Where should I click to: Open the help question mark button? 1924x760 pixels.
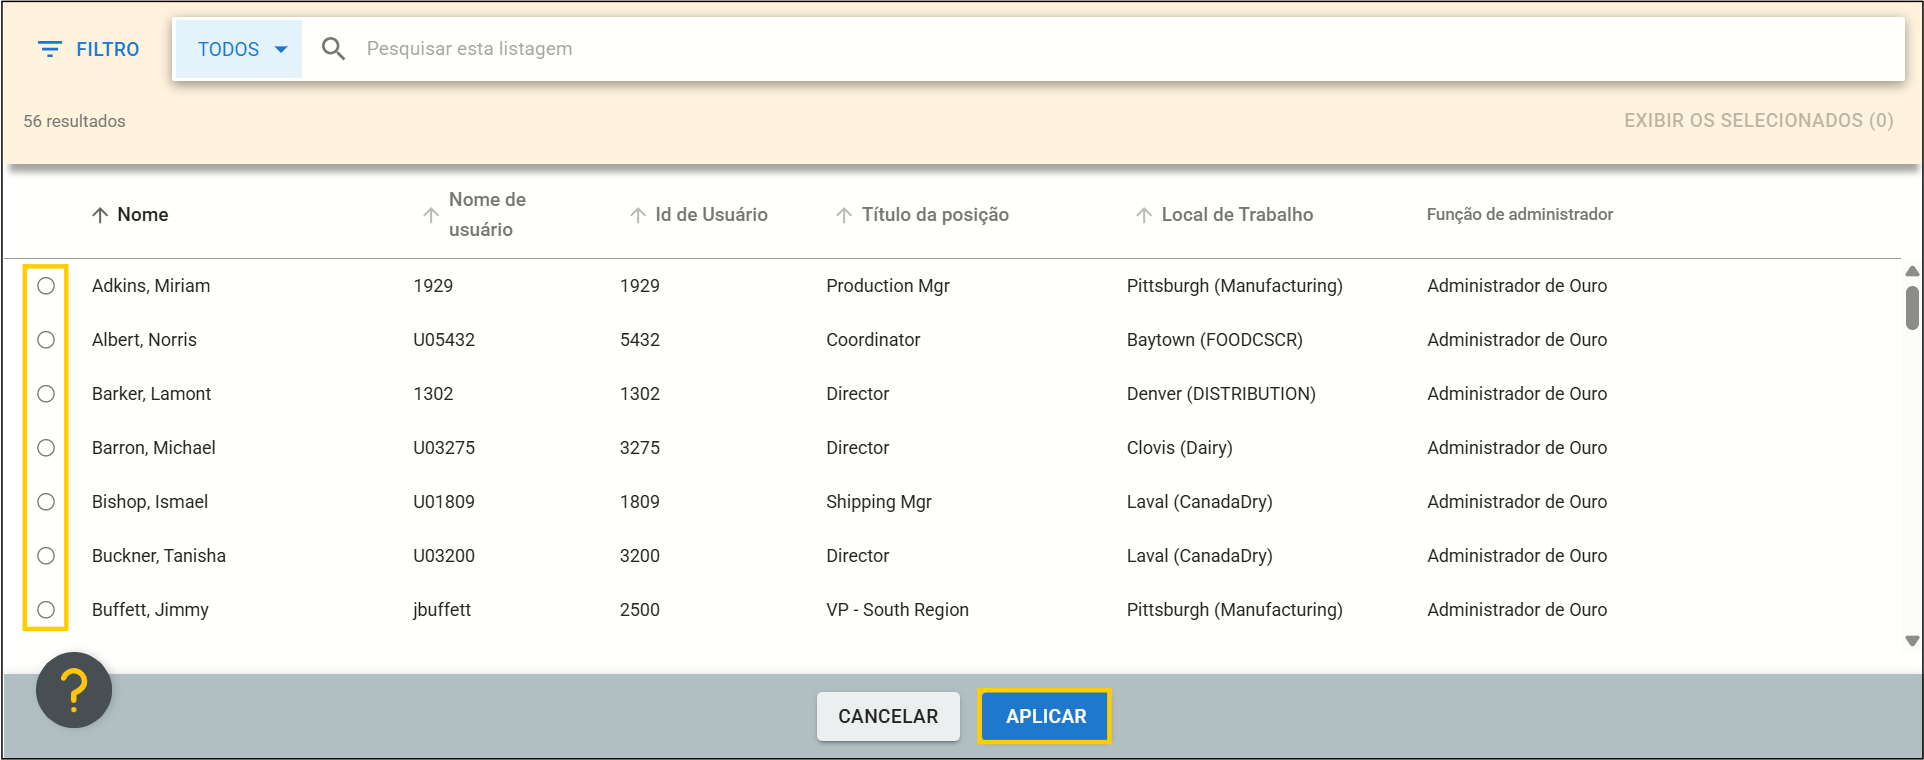pyautogui.click(x=74, y=690)
